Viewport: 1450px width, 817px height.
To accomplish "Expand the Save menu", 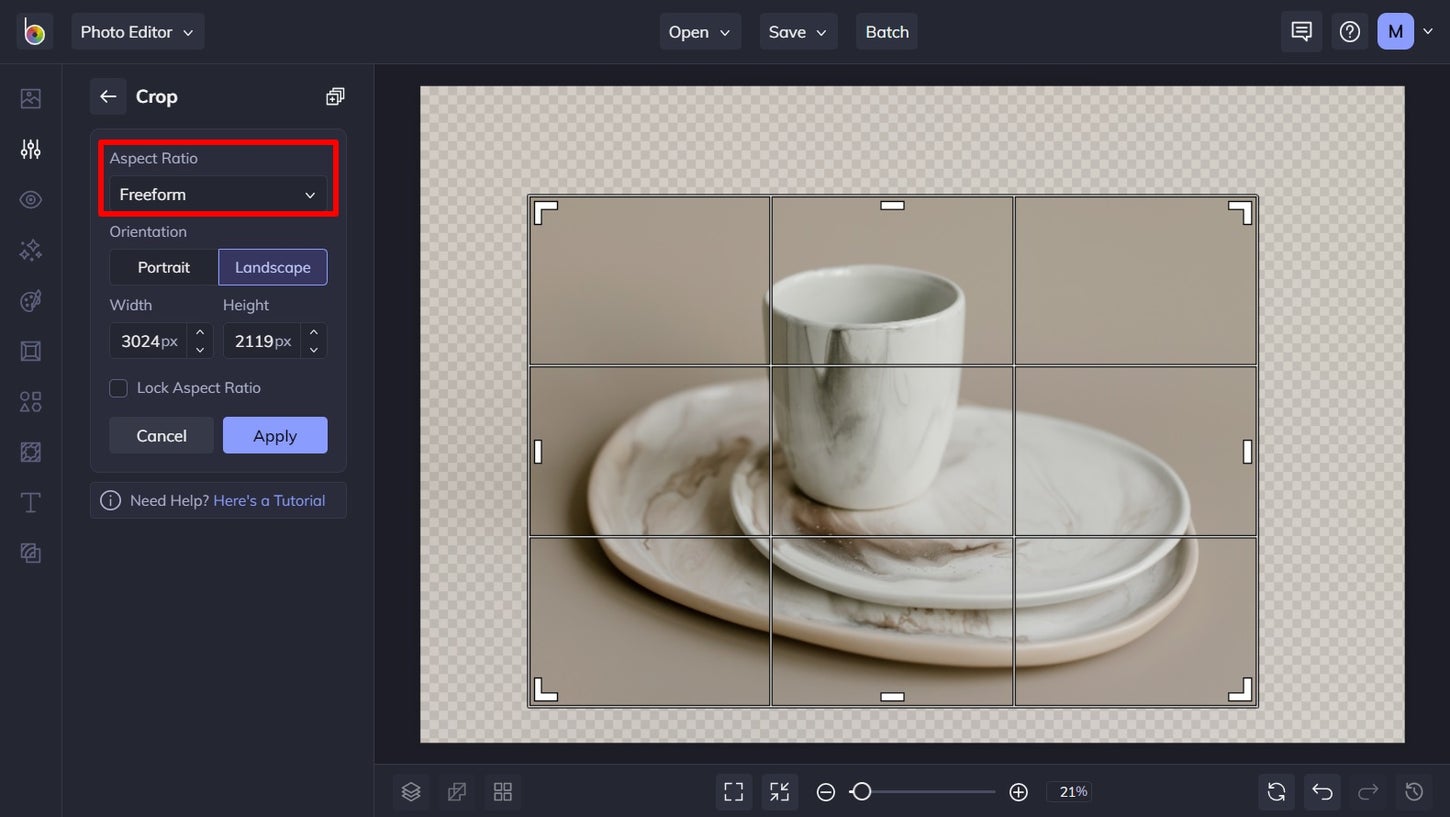I will pyautogui.click(x=798, y=31).
